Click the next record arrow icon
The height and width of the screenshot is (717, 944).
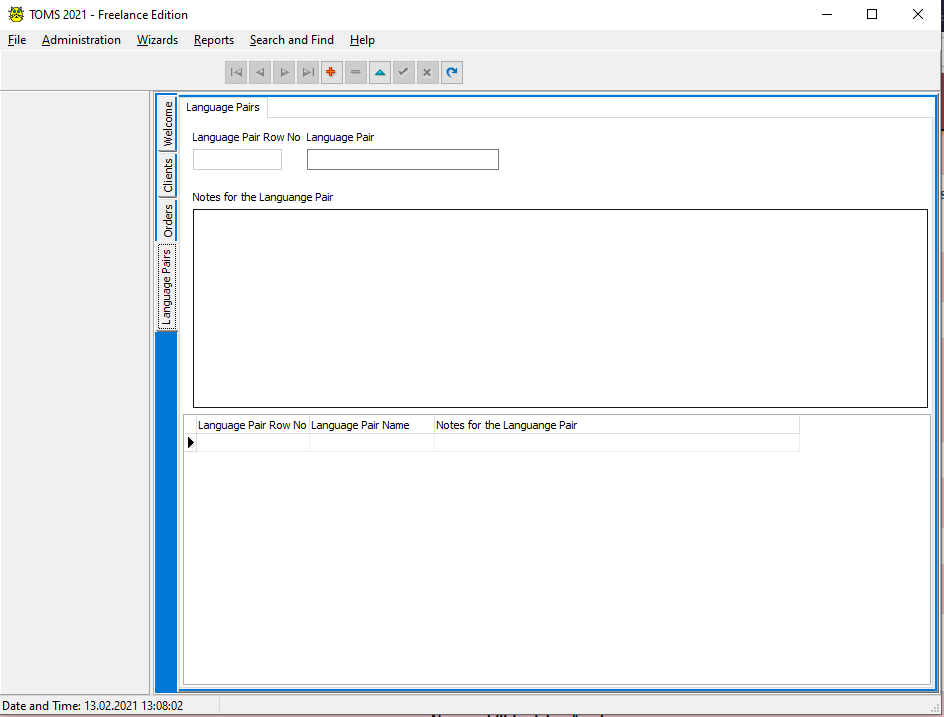(284, 72)
